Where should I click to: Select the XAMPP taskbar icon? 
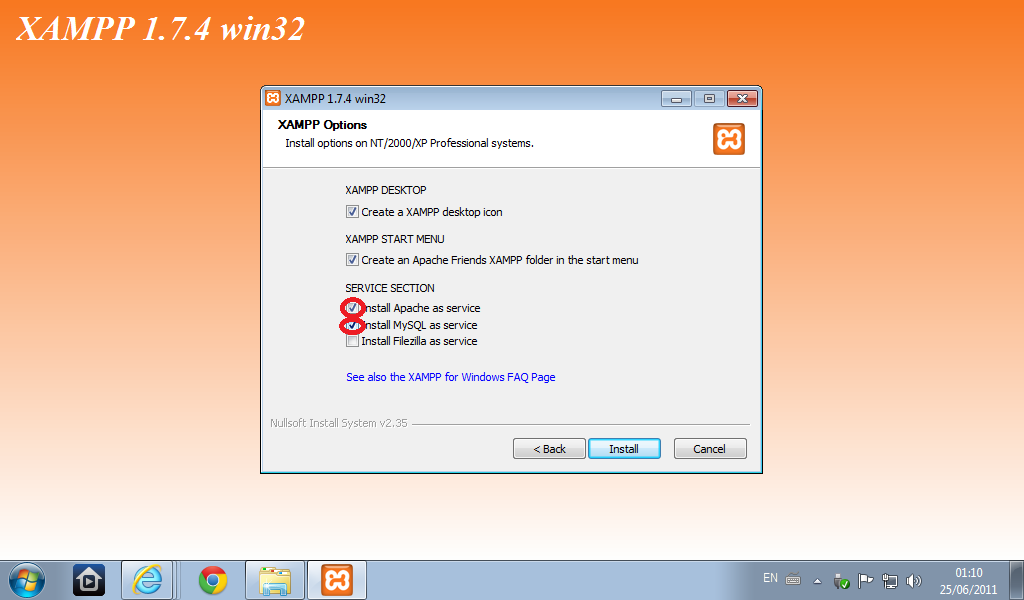coord(337,580)
